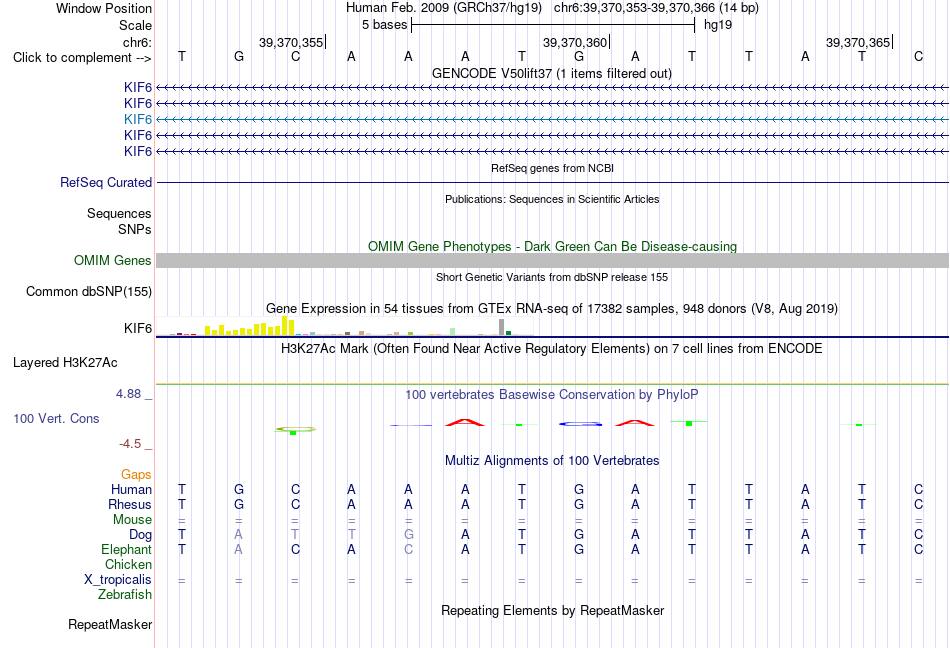Click the Human alignment row label

[x=131, y=489]
